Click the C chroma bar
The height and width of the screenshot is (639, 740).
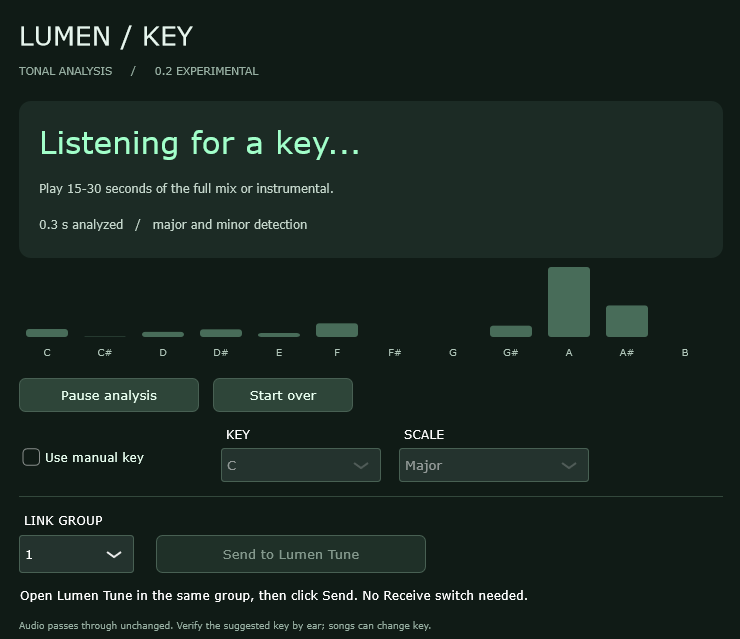coord(47,333)
